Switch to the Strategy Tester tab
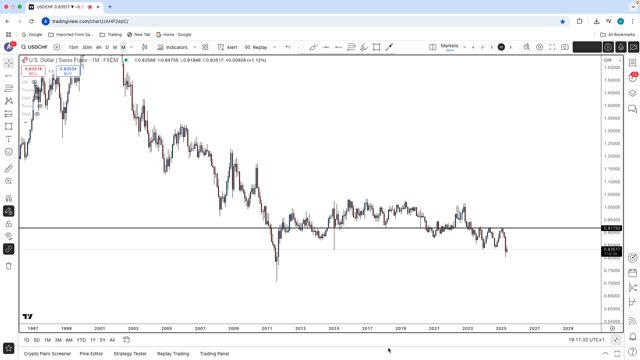 click(130, 353)
